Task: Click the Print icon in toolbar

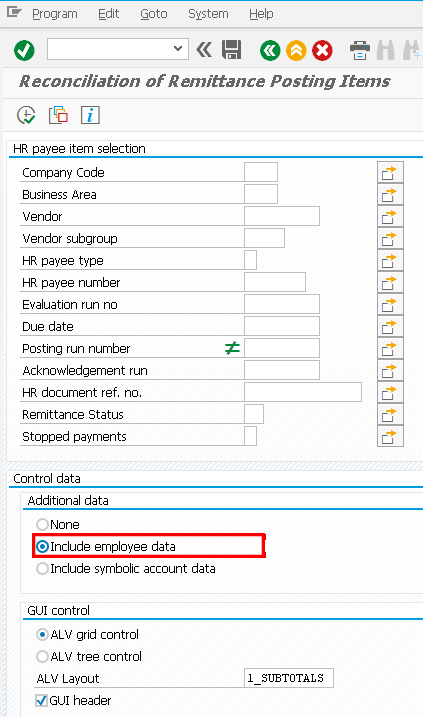Action: point(359,50)
